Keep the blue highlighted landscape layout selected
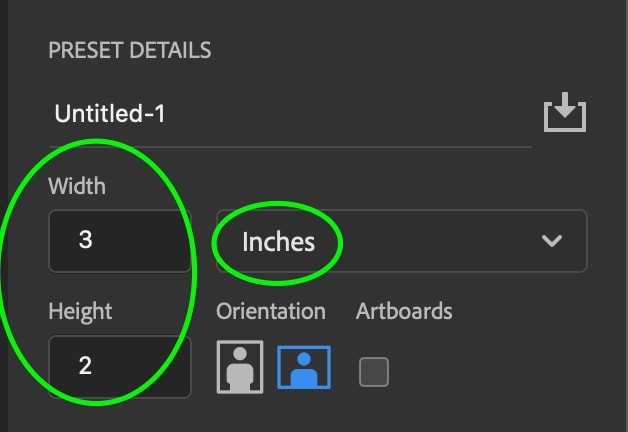This screenshot has width=628, height=432. click(x=304, y=367)
